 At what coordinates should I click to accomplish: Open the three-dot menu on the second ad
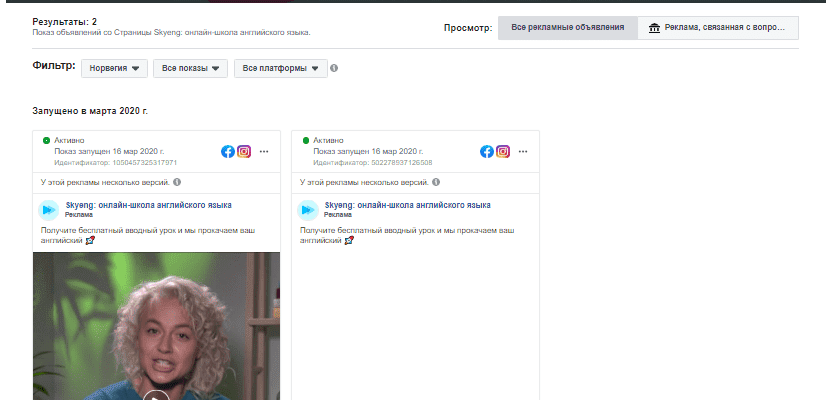pos(523,152)
